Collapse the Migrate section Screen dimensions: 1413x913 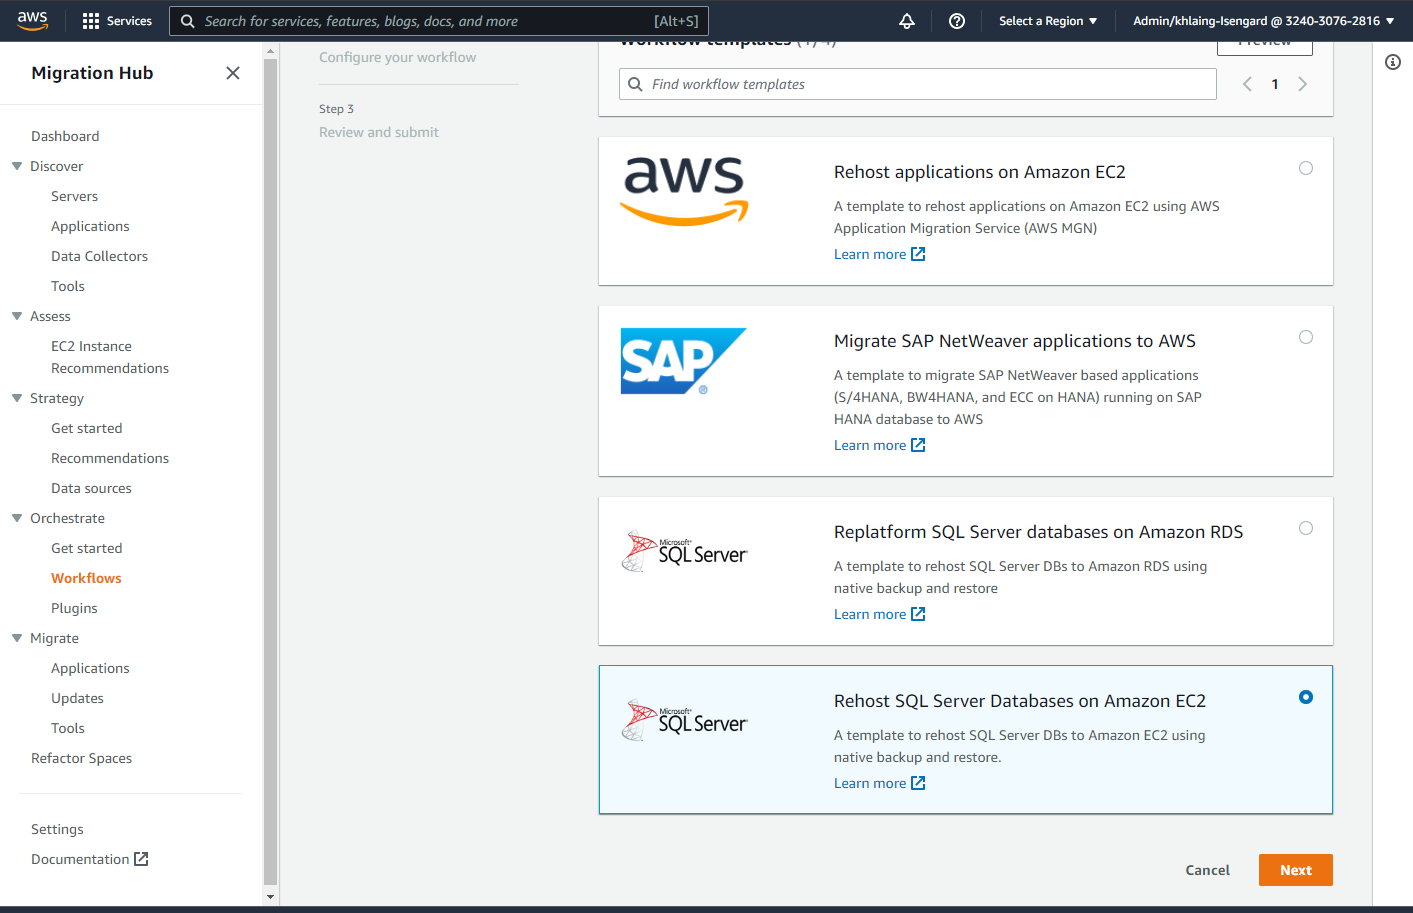point(17,638)
